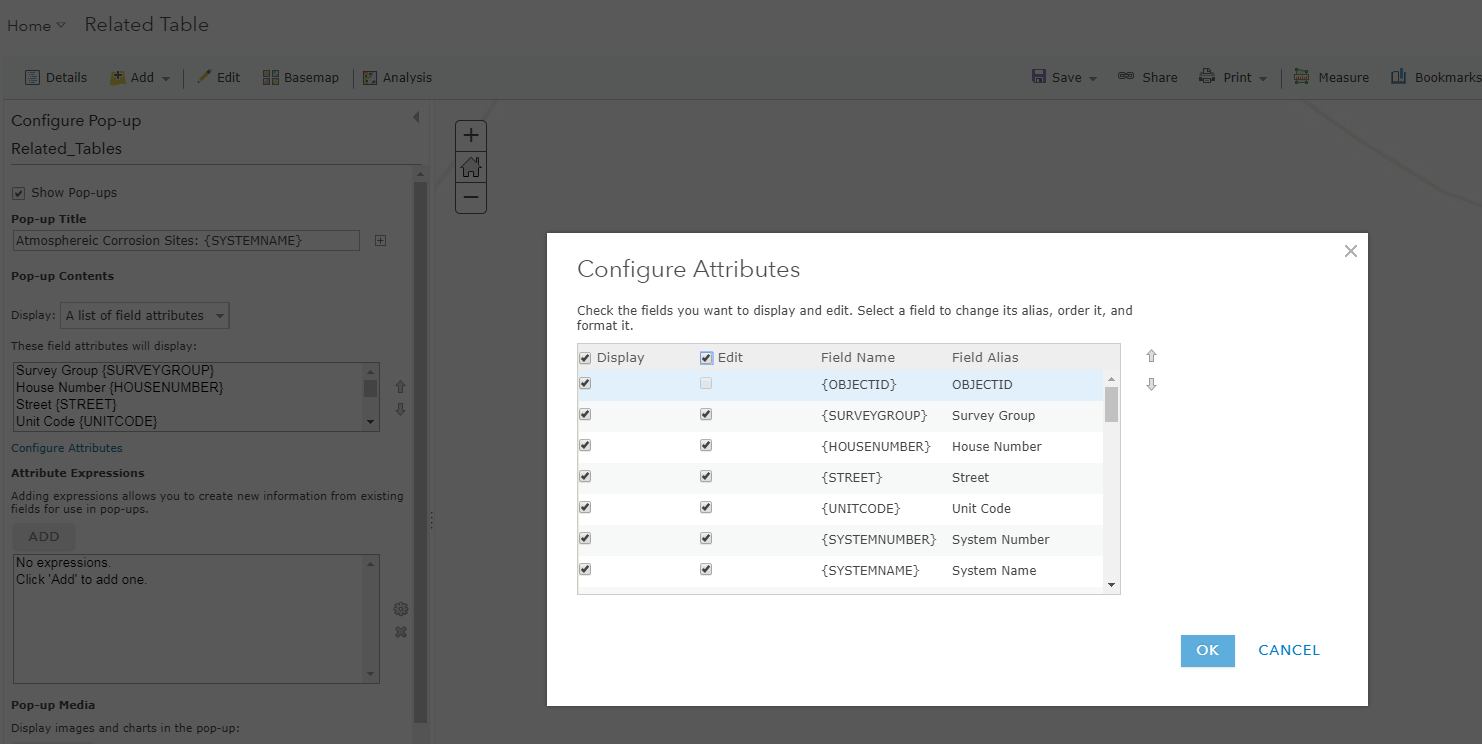This screenshot has height=744, width=1482.
Task: Expand the Save dropdown arrow
Action: click(1093, 78)
